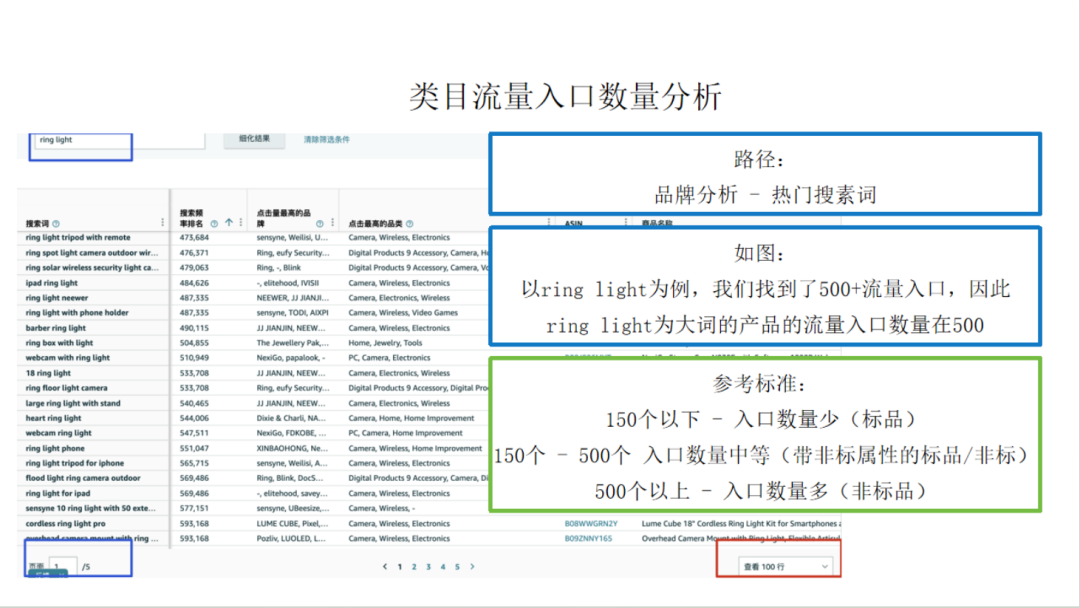Open the 查看 100 行 rows-per-page dropdown
Screen dimensions: 1080x608
(x=783, y=567)
